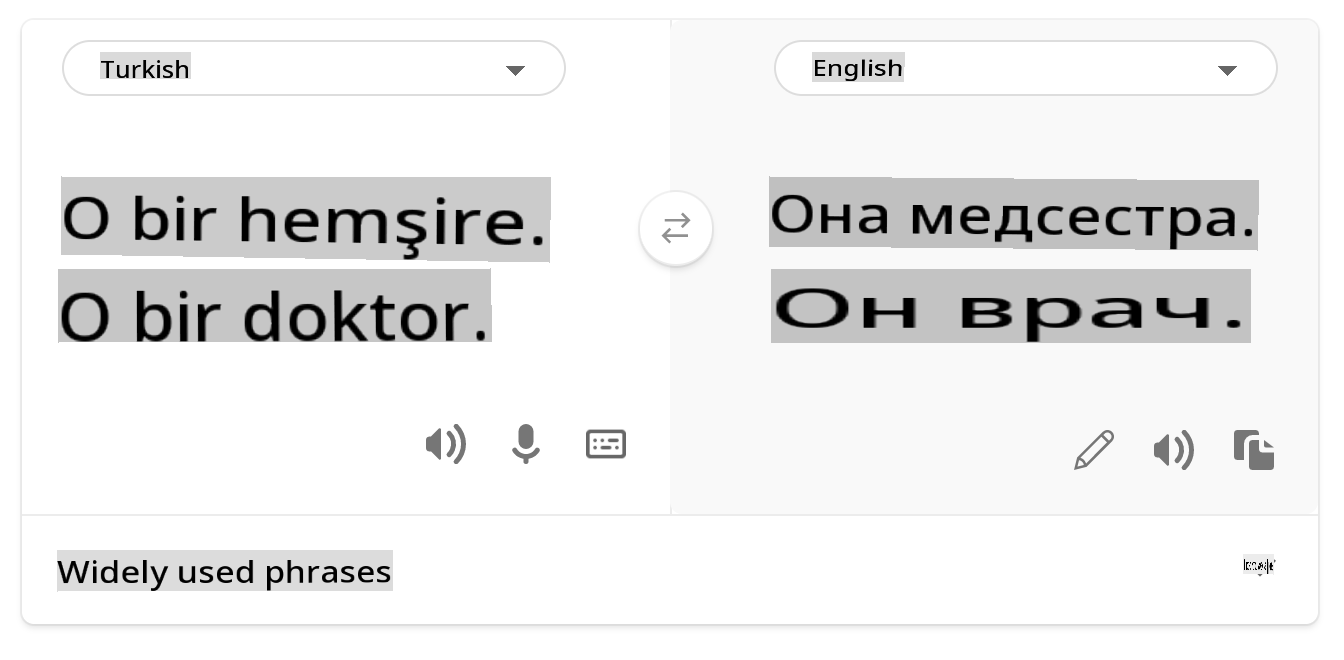The image size is (1344, 660).
Task: Open the on-screen keyboard
Action: click(606, 444)
